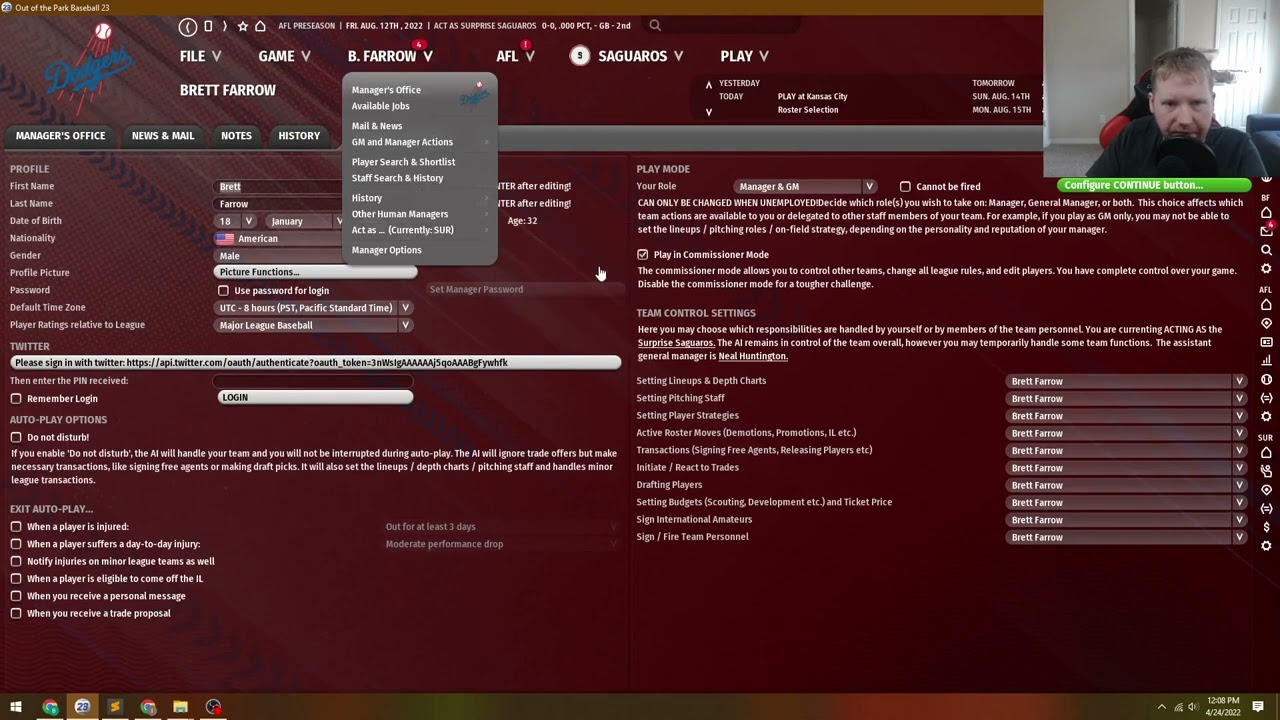Open the SUR settings gear at sidebar bottom

point(1266,546)
